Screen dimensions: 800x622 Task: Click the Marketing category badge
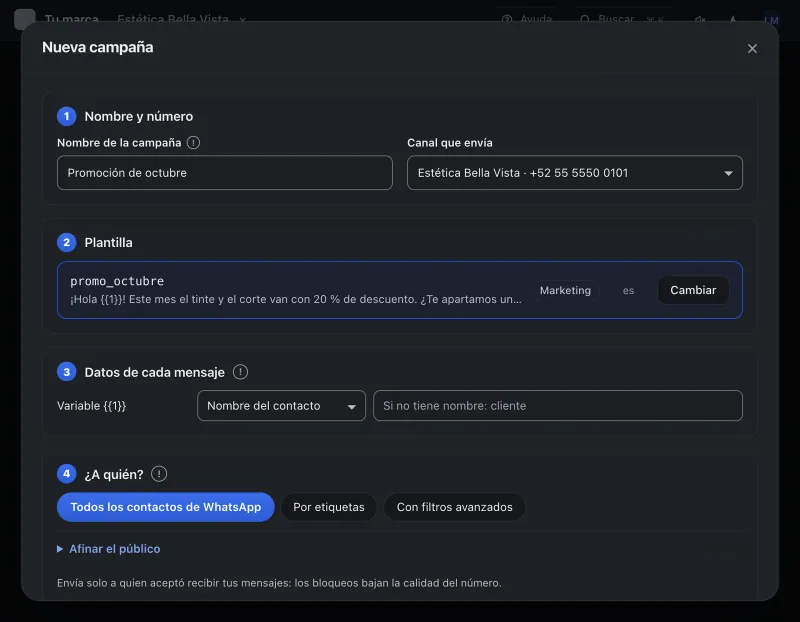click(x=565, y=290)
